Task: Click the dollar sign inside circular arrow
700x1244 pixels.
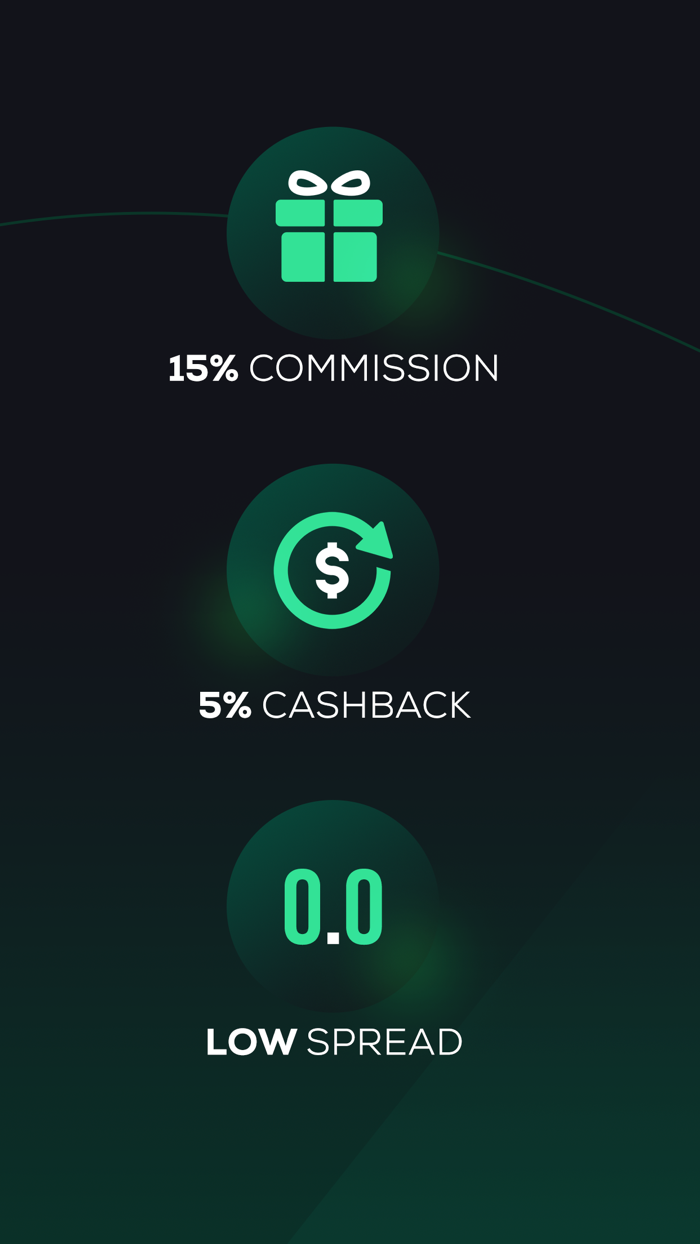Action: point(332,570)
